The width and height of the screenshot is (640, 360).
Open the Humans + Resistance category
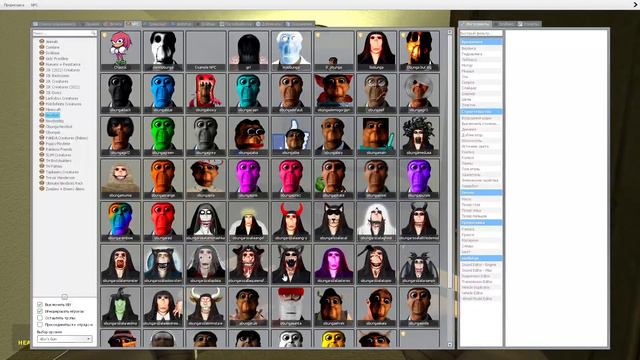pyautogui.click(x=62, y=64)
